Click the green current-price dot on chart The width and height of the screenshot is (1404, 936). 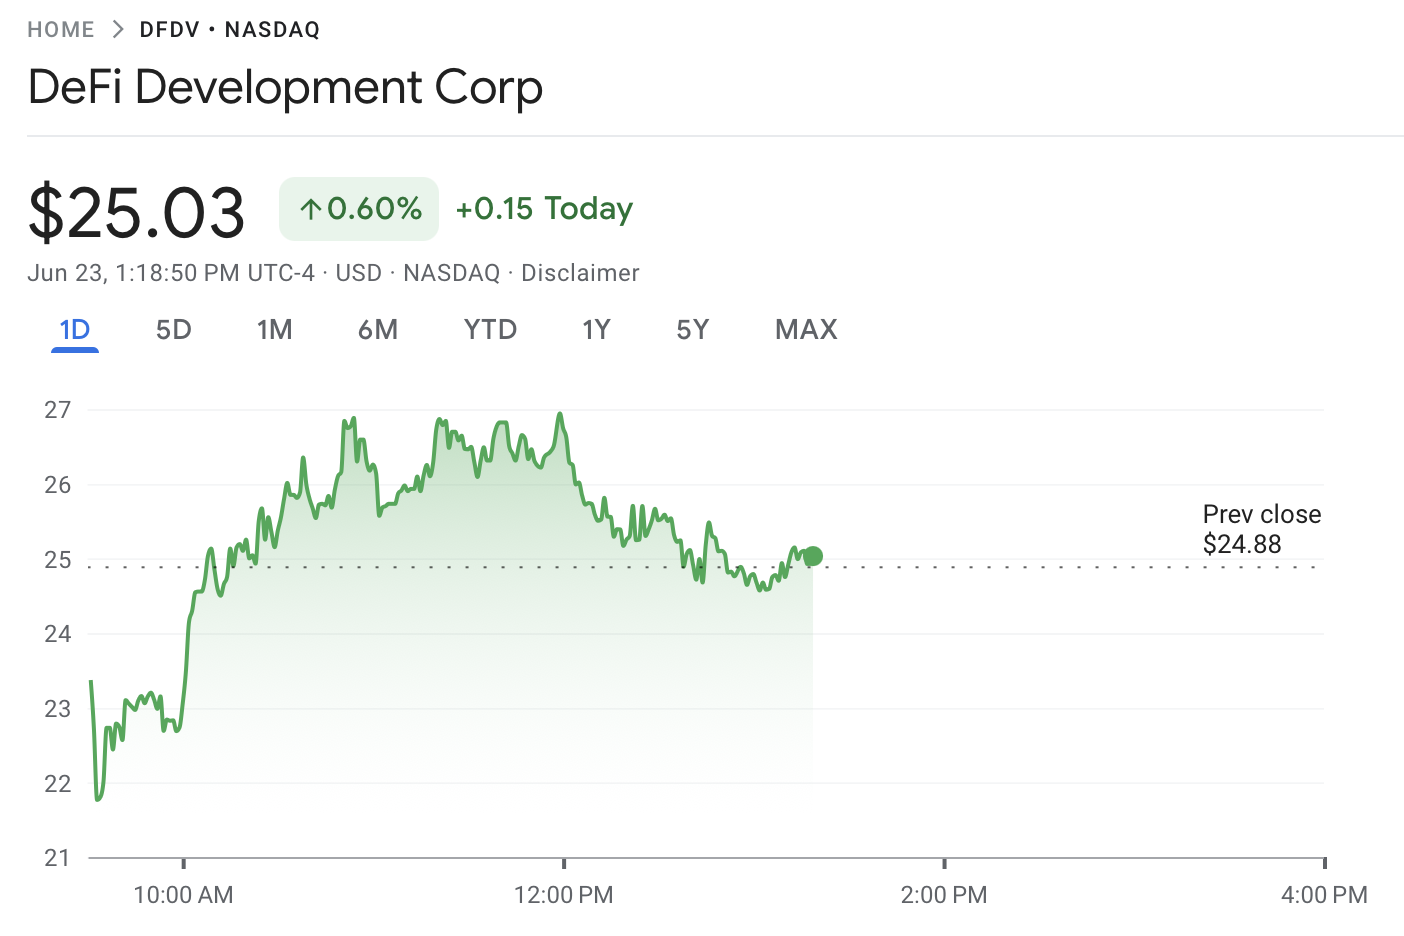[x=813, y=556]
